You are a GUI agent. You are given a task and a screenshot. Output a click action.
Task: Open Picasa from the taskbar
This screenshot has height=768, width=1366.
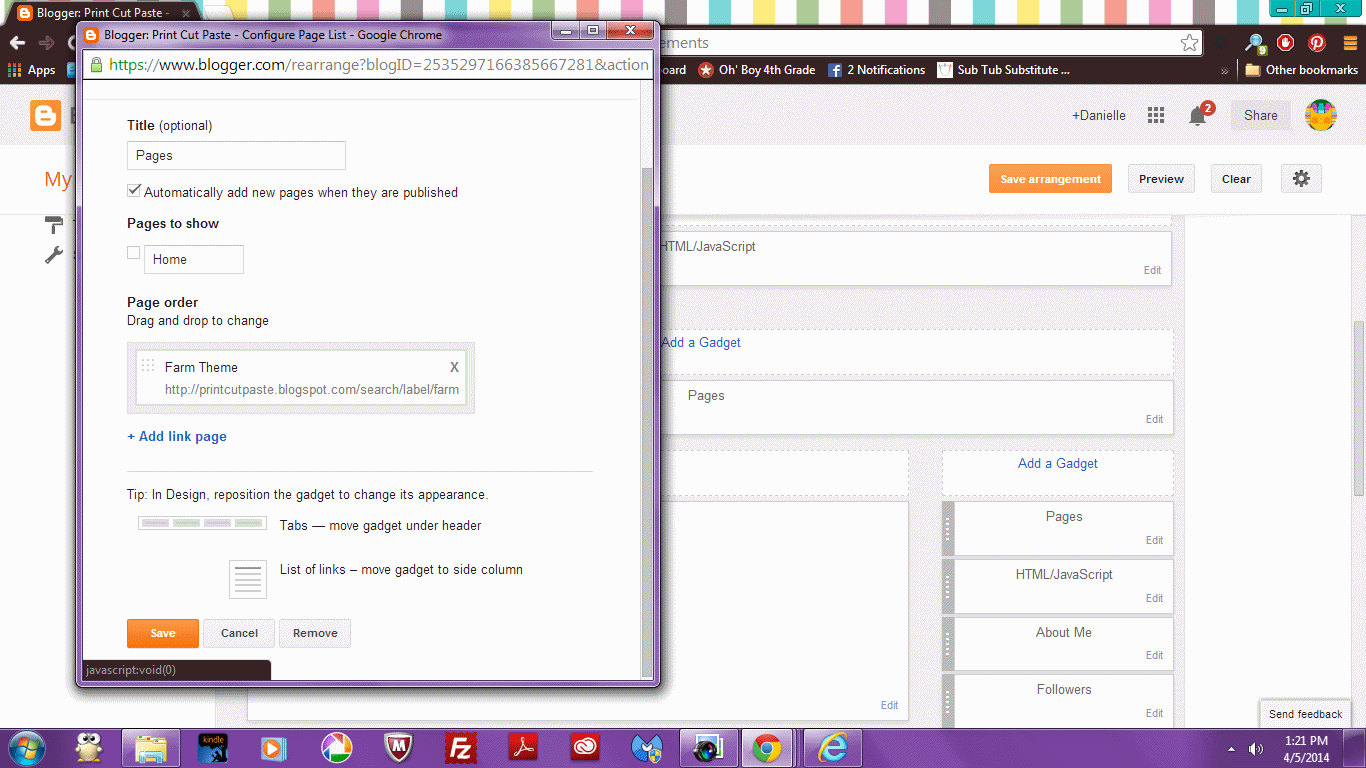coord(336,748)
